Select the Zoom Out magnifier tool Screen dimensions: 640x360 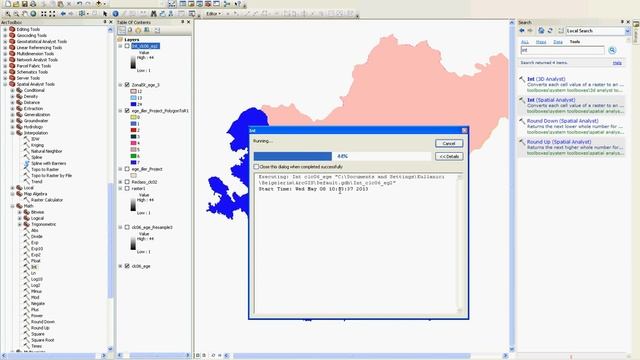click(16, 14)
